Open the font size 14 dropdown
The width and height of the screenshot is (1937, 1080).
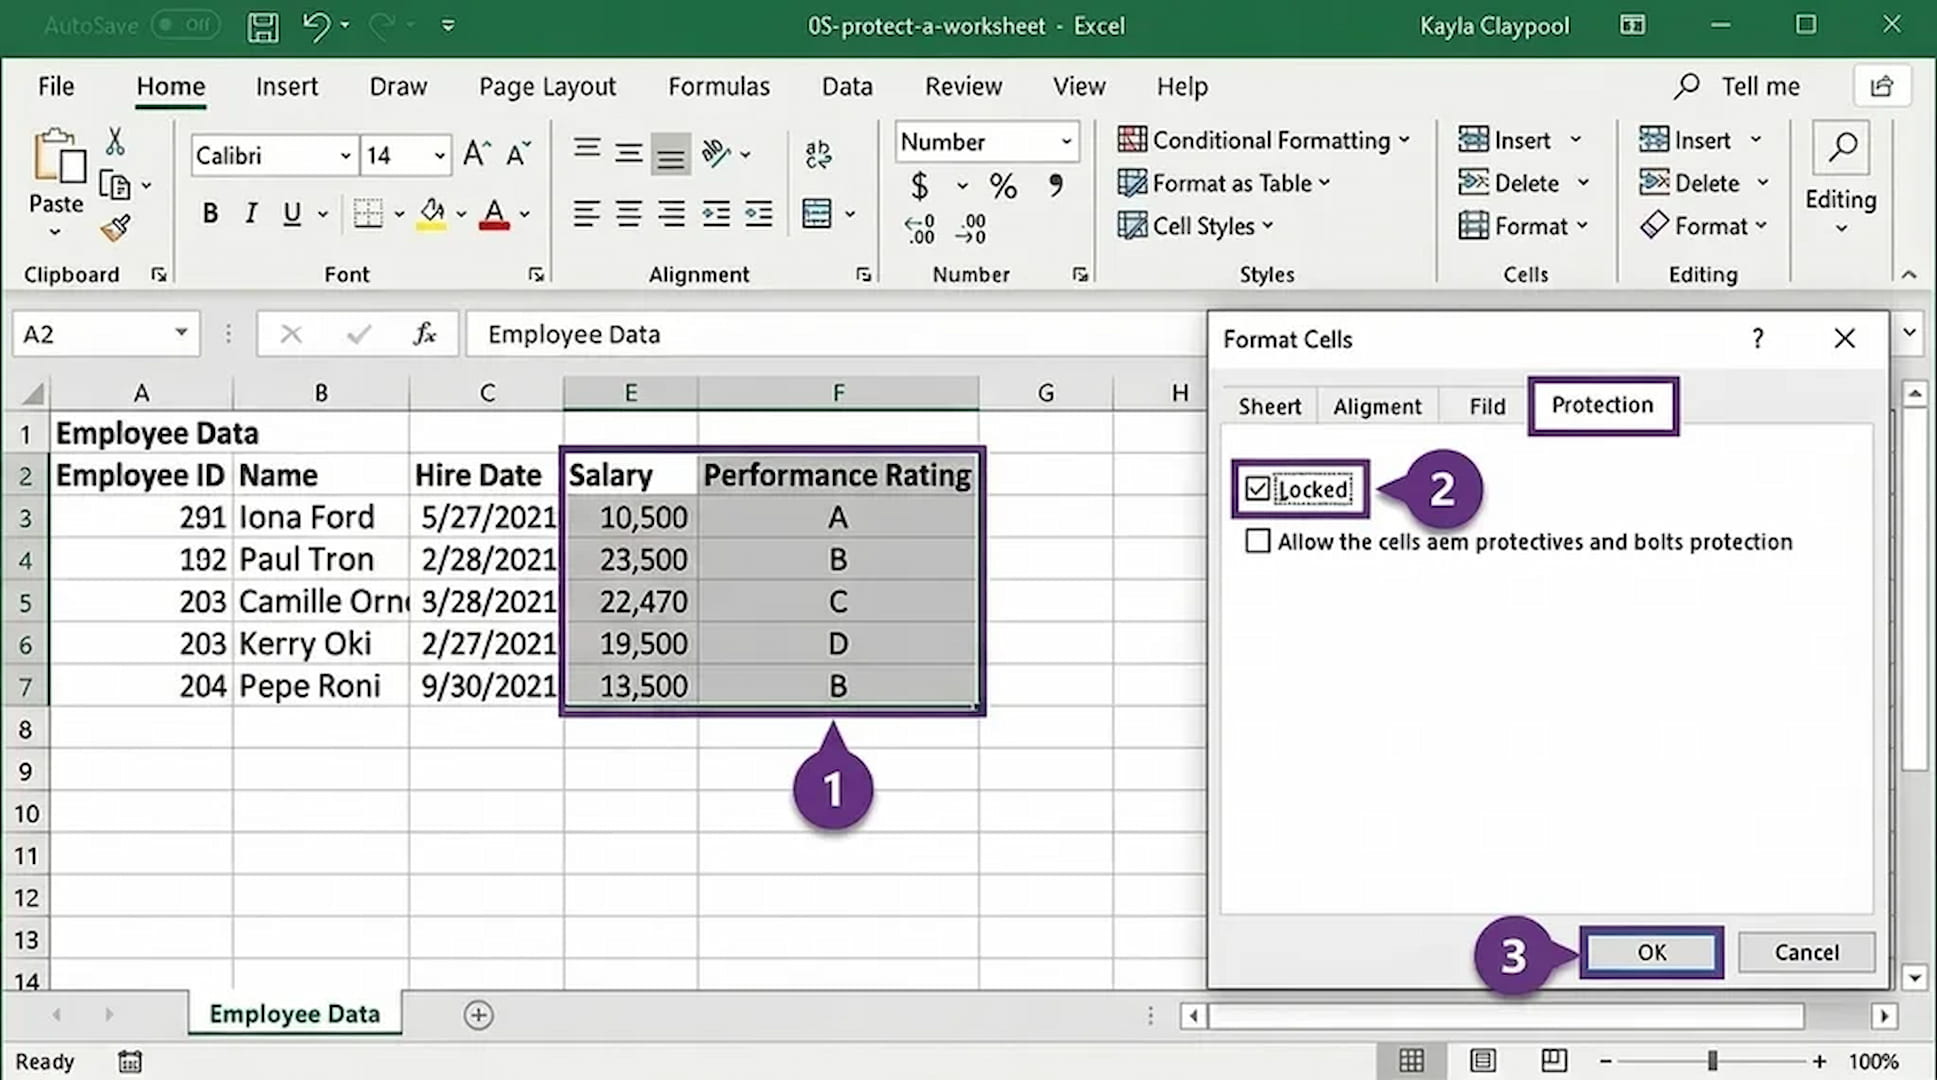[x=439, y=155]
